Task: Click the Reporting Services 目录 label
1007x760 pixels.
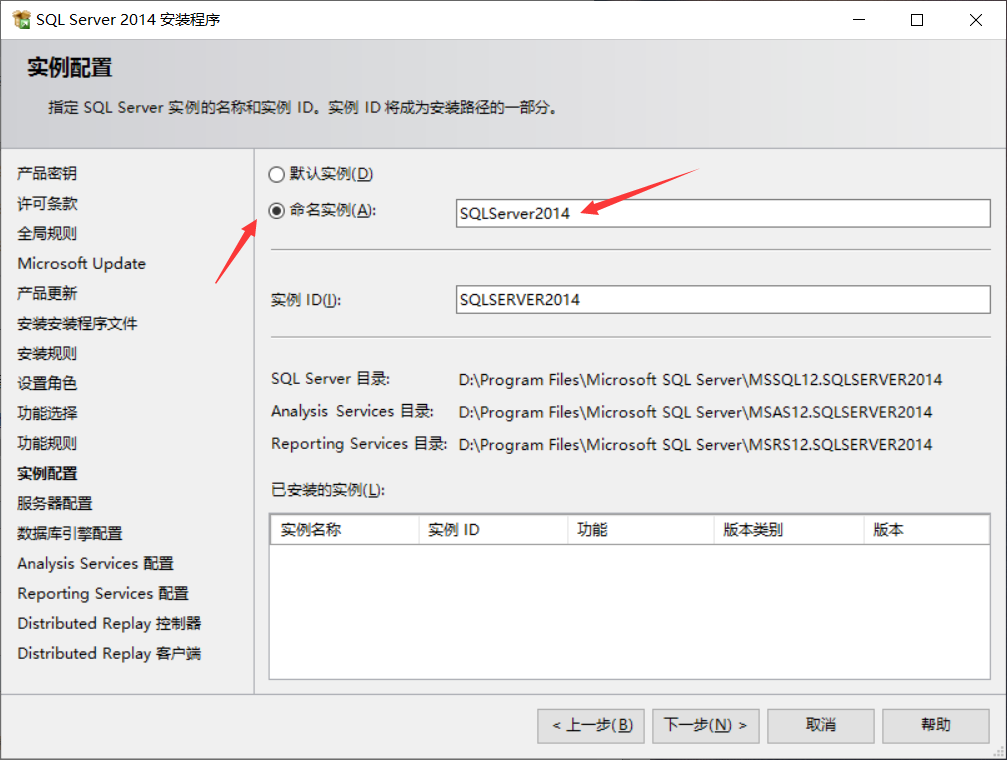Action: pyautogui.click(x=359, y=443)
